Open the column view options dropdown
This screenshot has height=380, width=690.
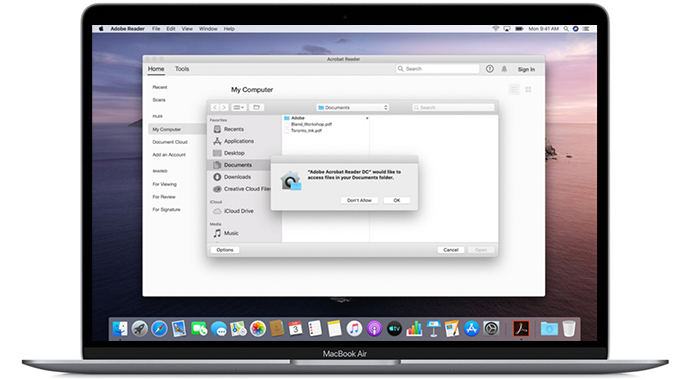click(239, 107)
